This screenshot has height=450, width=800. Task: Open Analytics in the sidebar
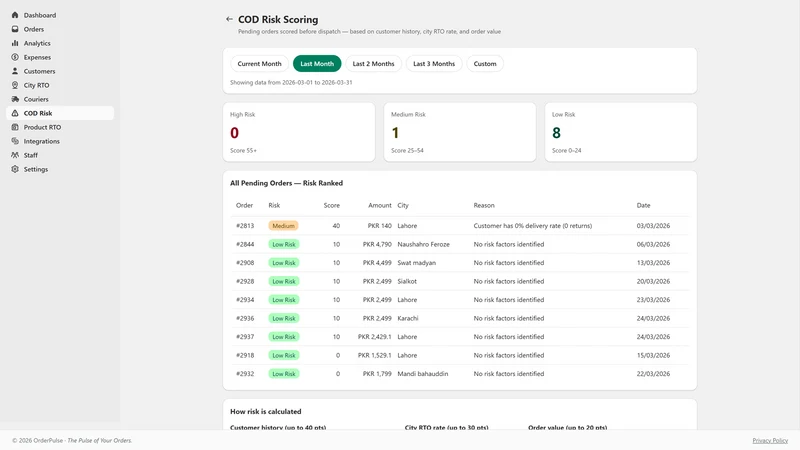coord(60,43)
